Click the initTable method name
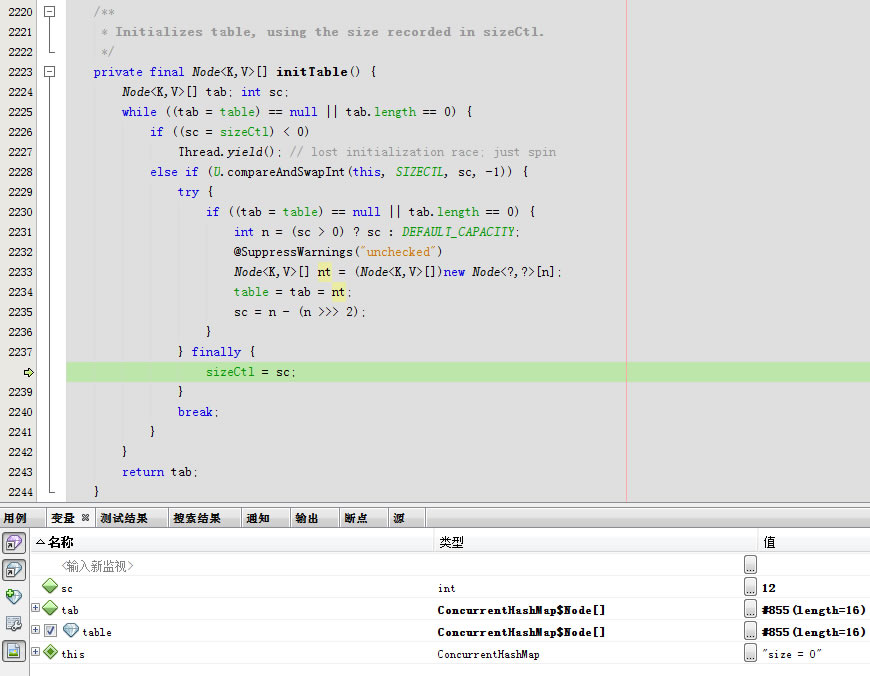This screenshot has height=676, width=870. pyautogui.click(x=312, y=72)
